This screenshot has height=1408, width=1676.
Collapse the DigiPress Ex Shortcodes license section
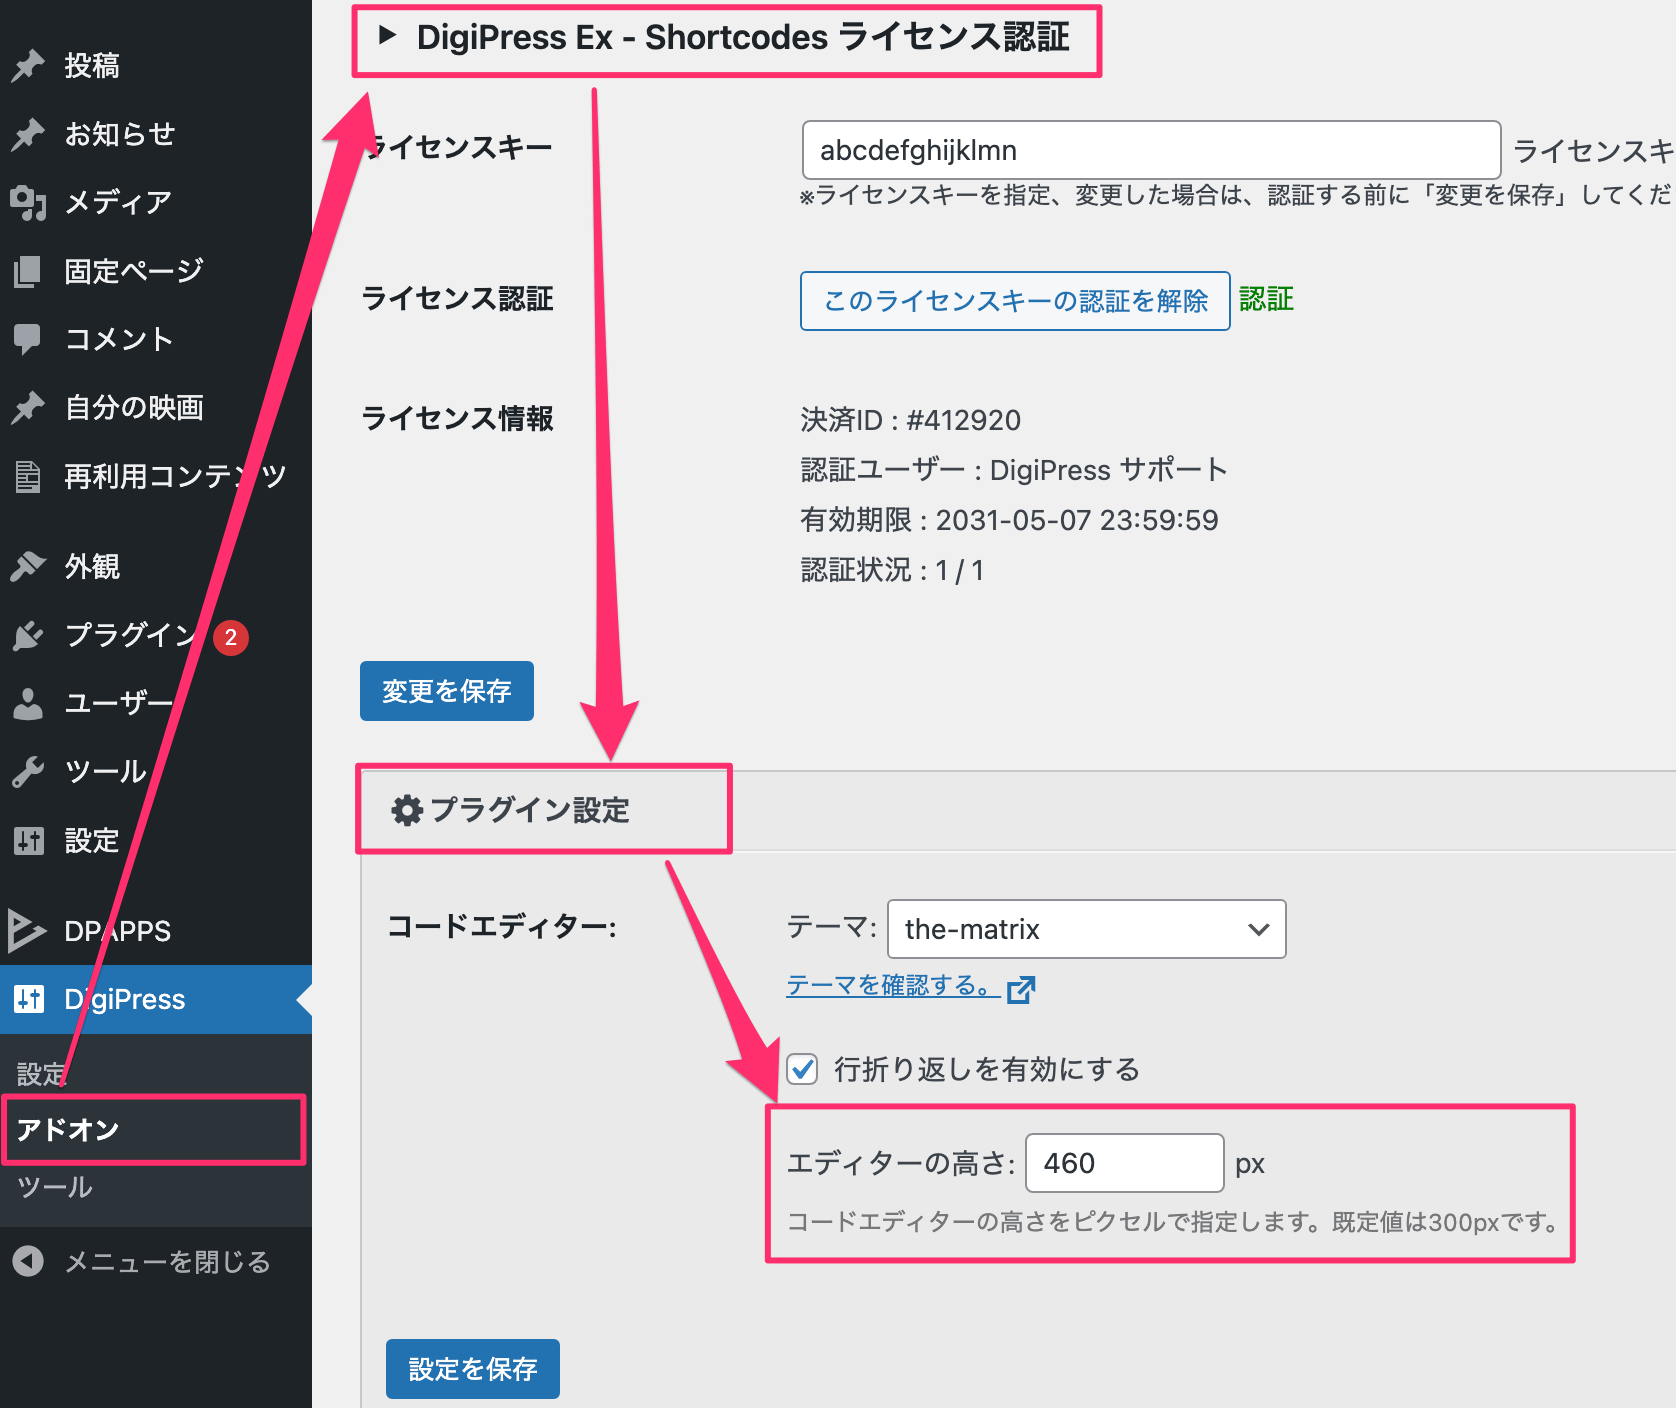(x=388, y=37)
